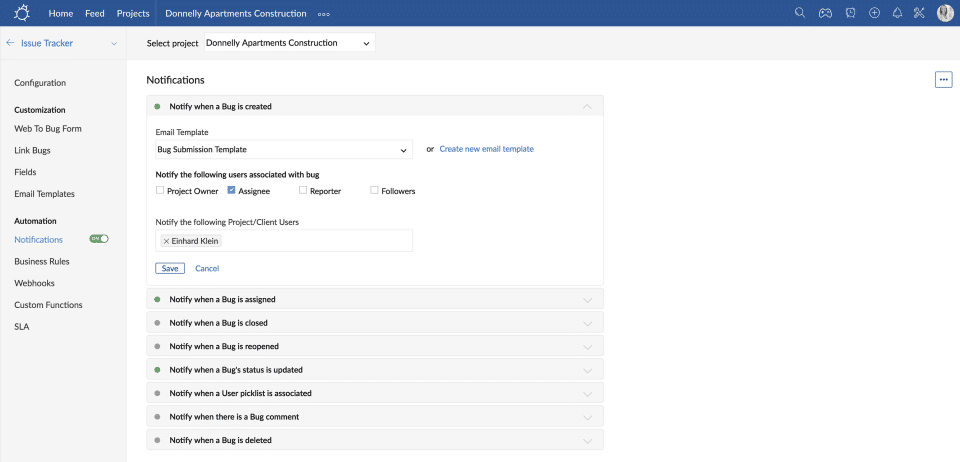960x462 pixels.
Task: Go to Business Rules in sidebar
Action: point(41,261)
